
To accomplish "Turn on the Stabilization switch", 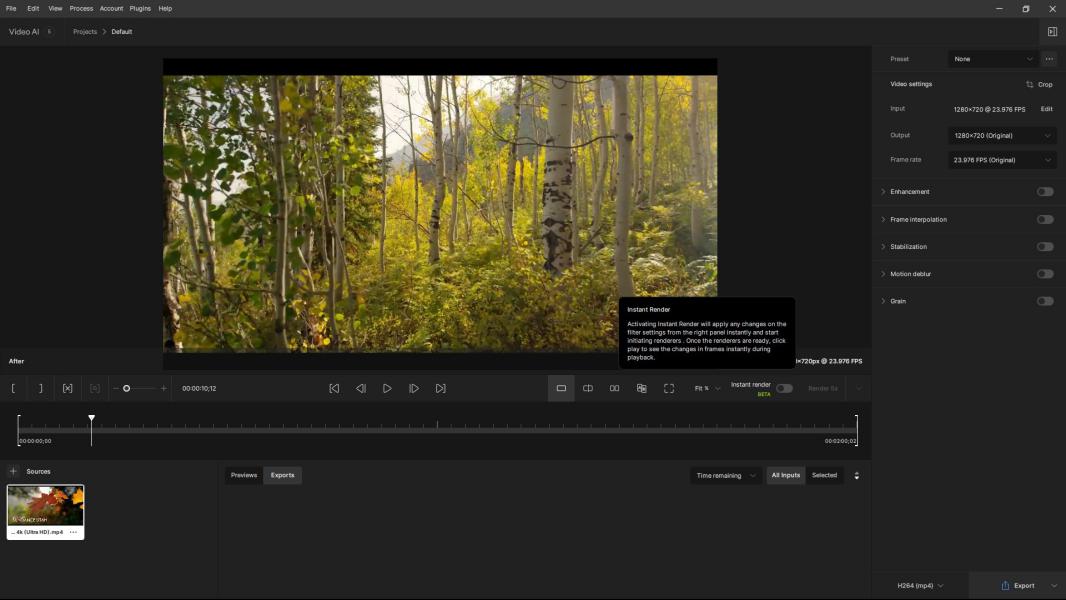I will pyautogui.click(x=1045, y=247).
